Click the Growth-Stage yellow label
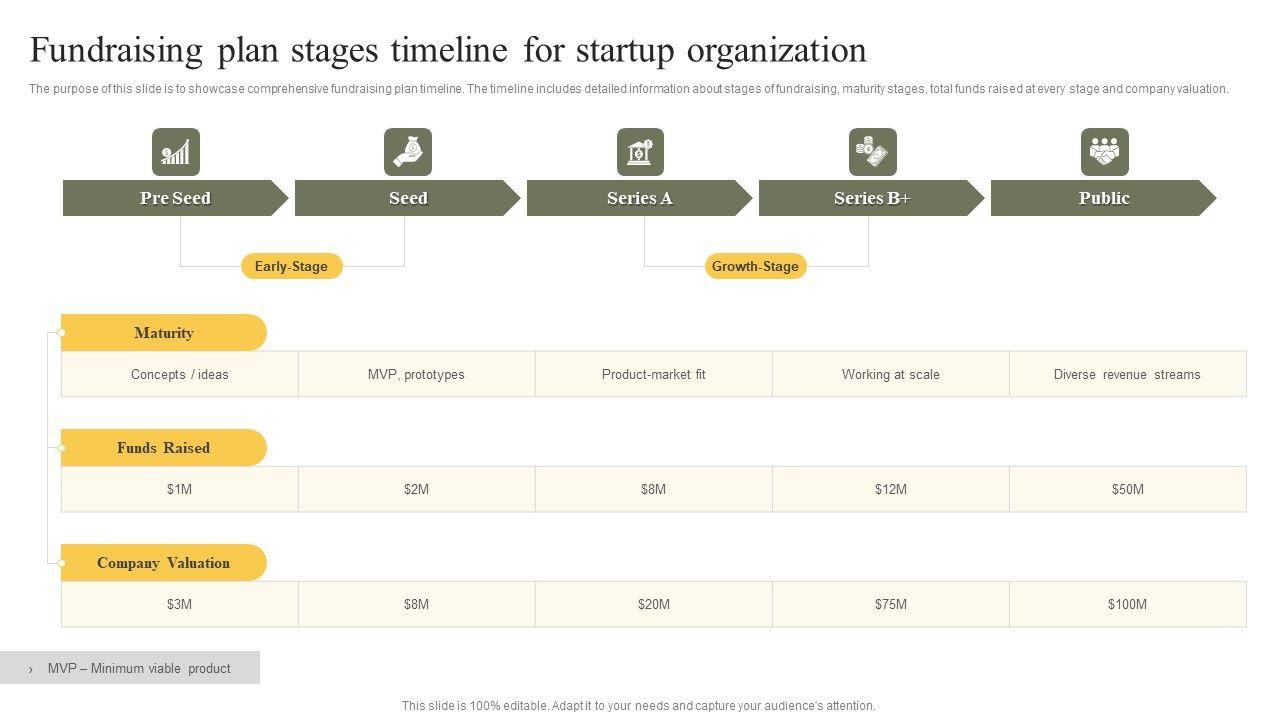Screen dimensions: 1280x720 click(755, 266)
